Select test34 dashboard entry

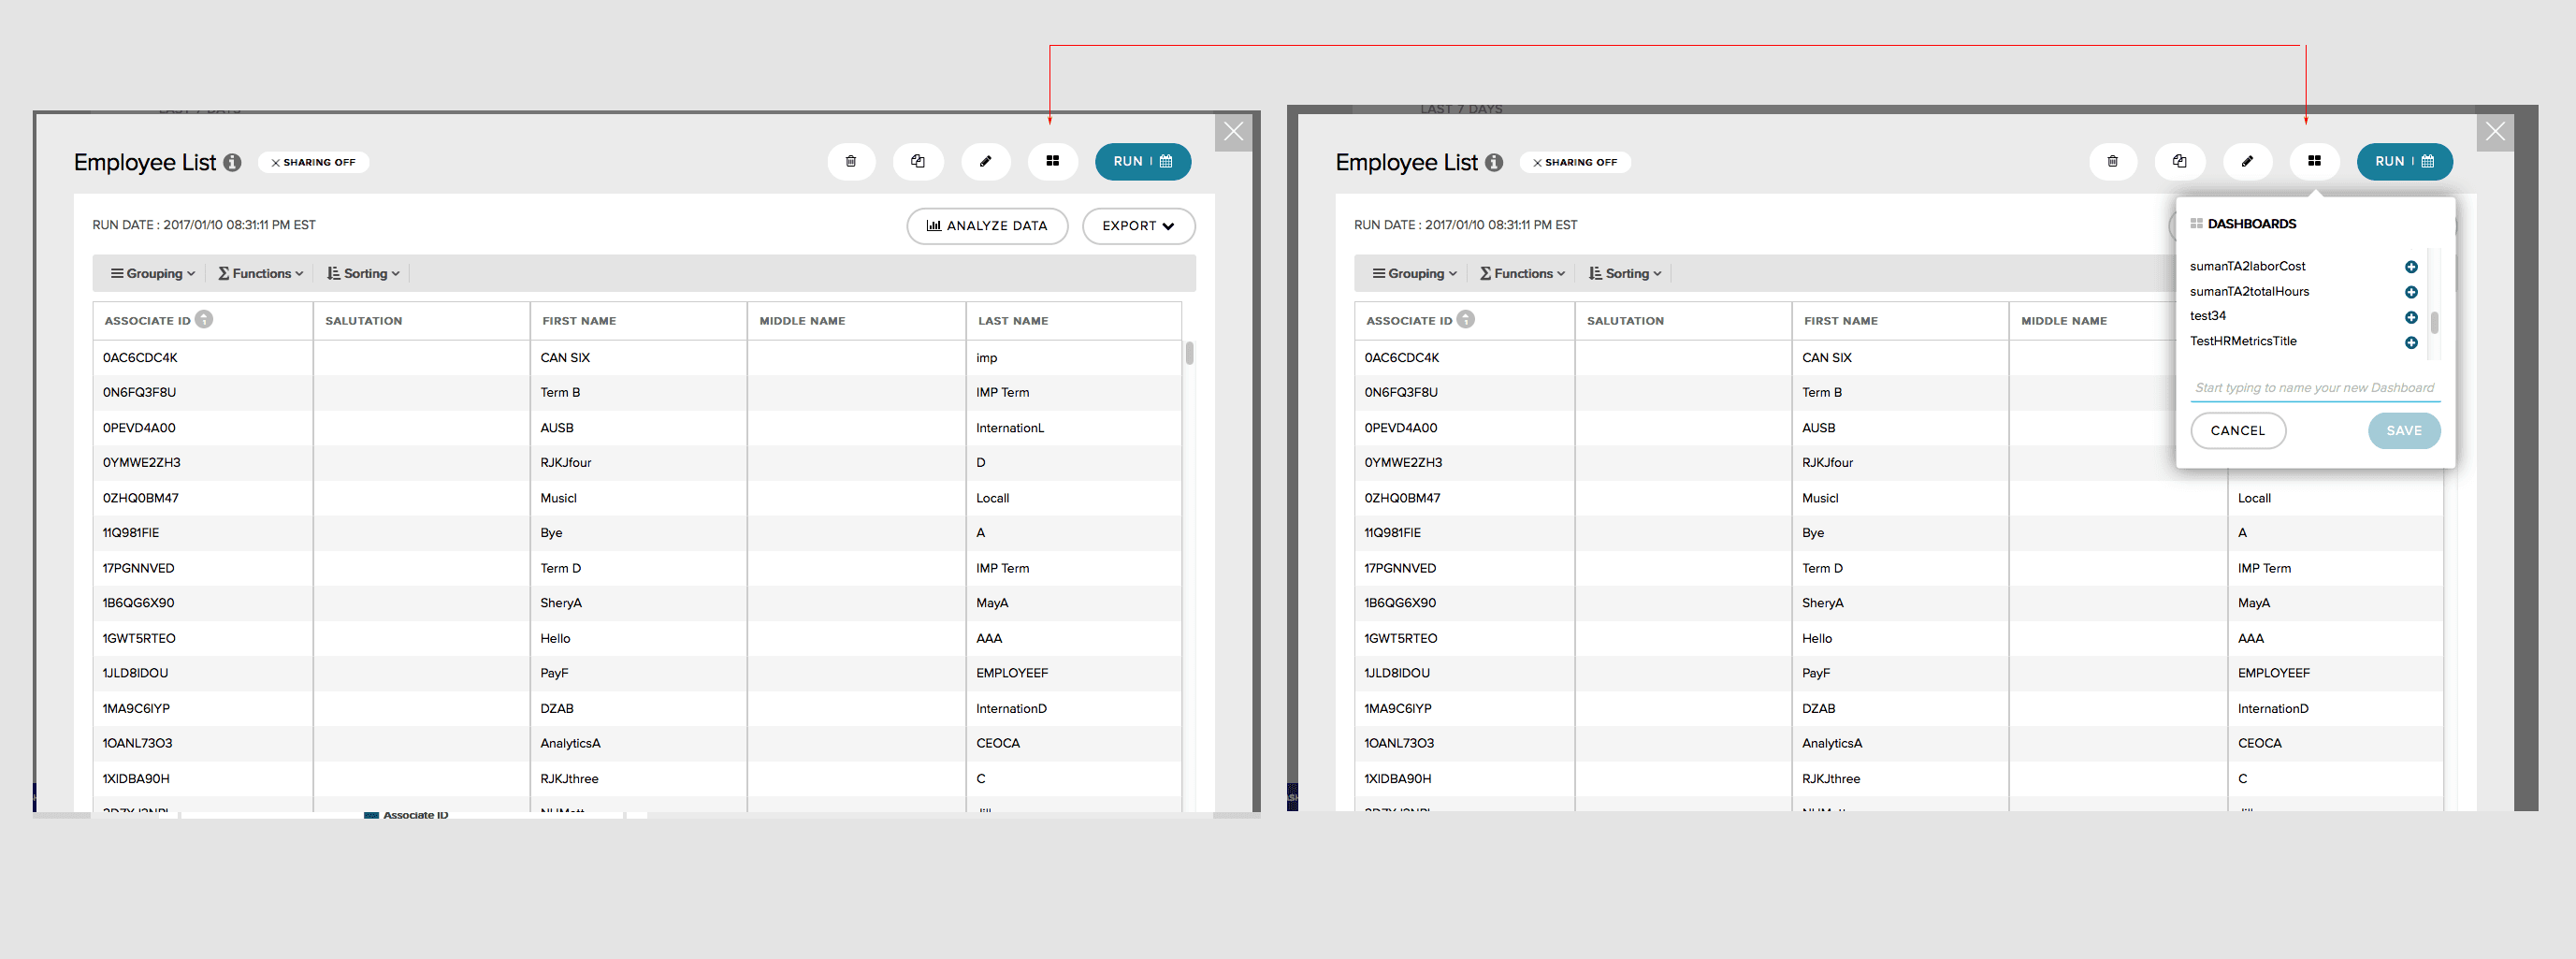coord(2207,316)
